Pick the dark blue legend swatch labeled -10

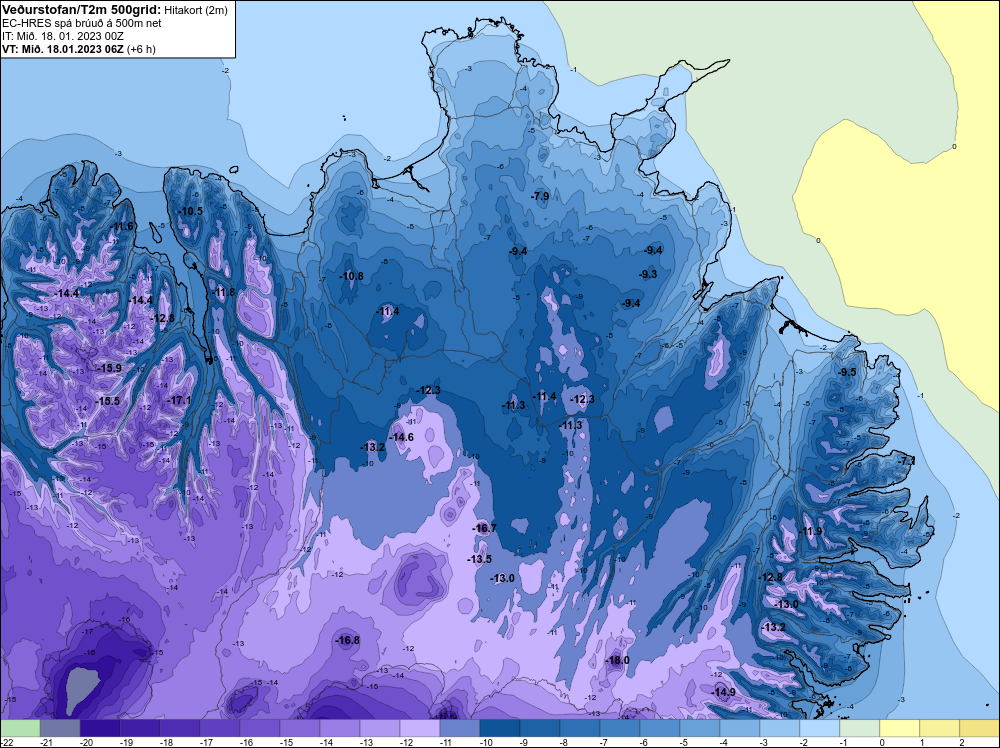coord(500,728)
